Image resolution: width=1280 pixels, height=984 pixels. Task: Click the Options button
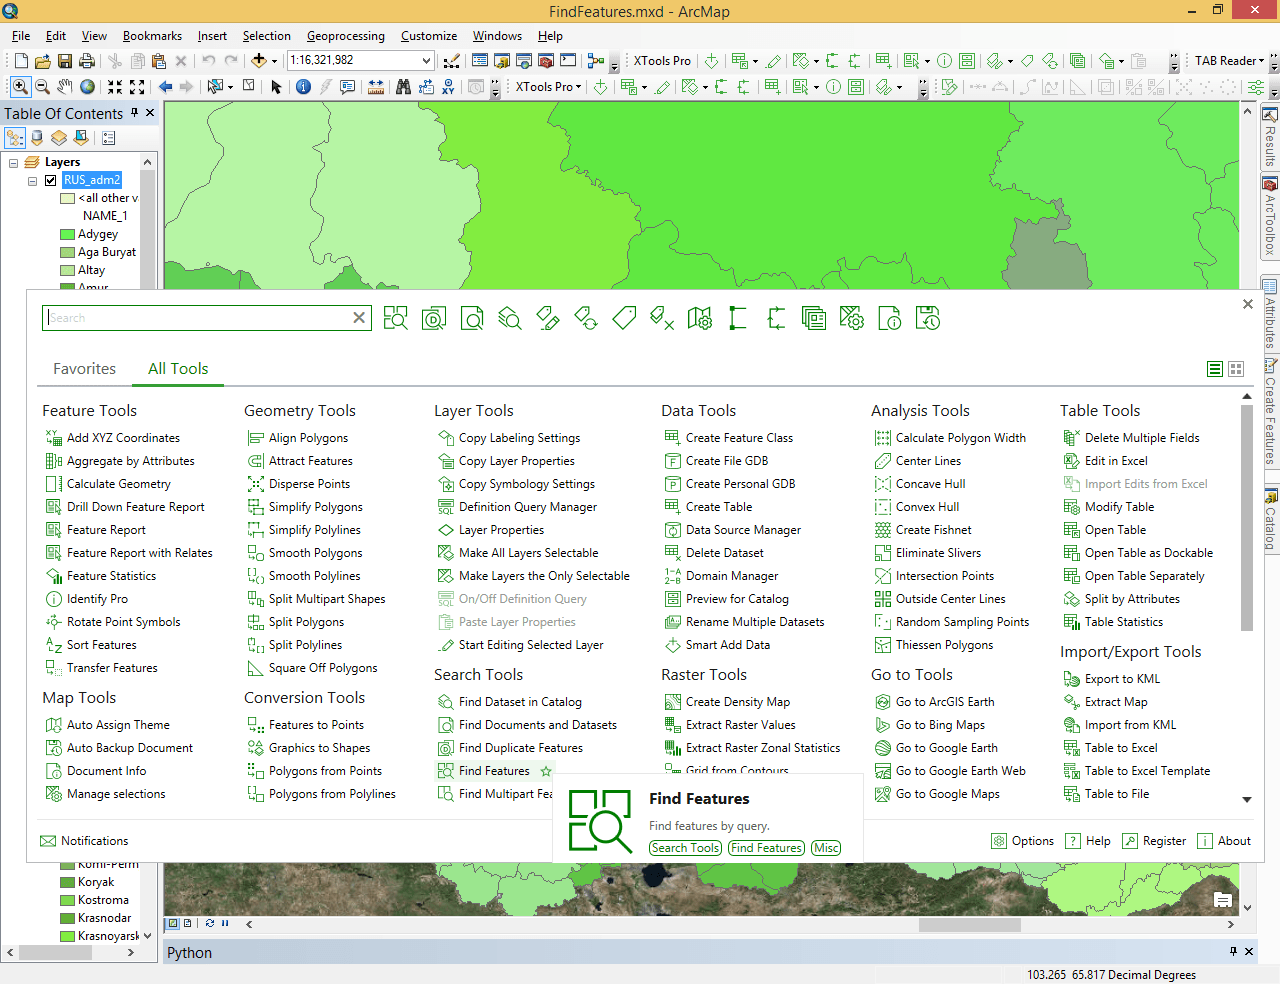[1023, 841]
